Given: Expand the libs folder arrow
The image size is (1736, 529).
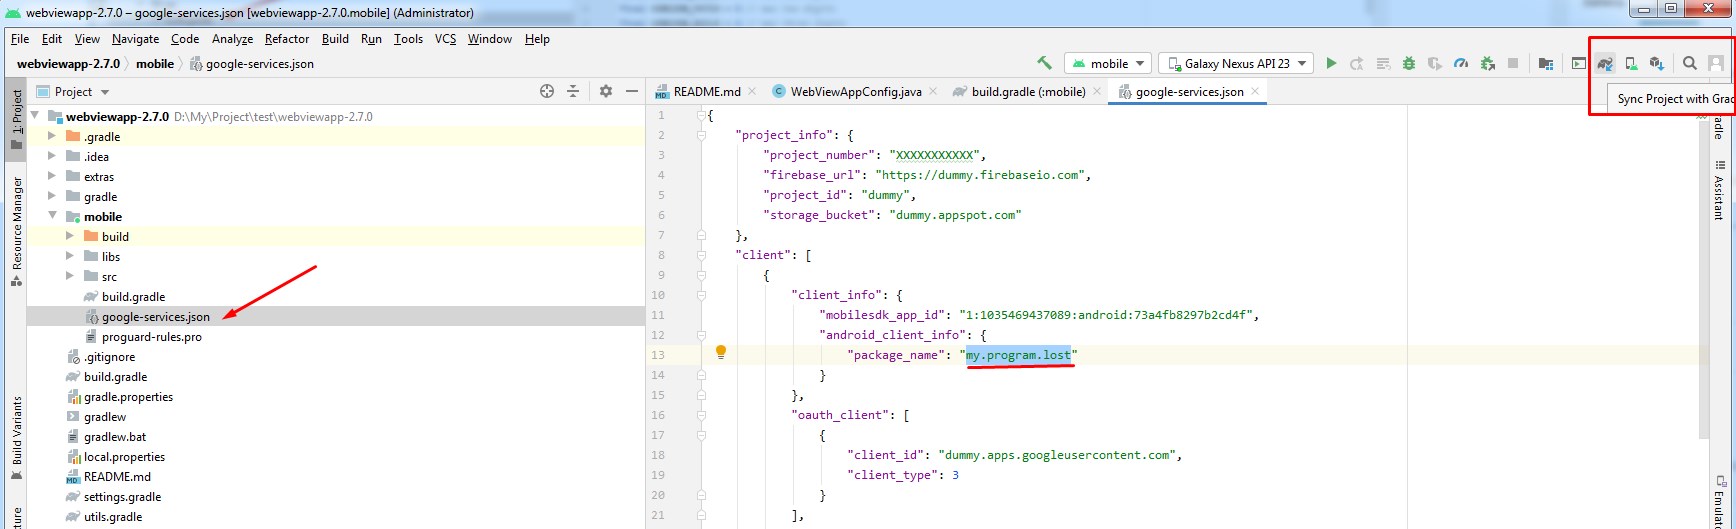Looking at the screenshot, I should tap(70, 256).
